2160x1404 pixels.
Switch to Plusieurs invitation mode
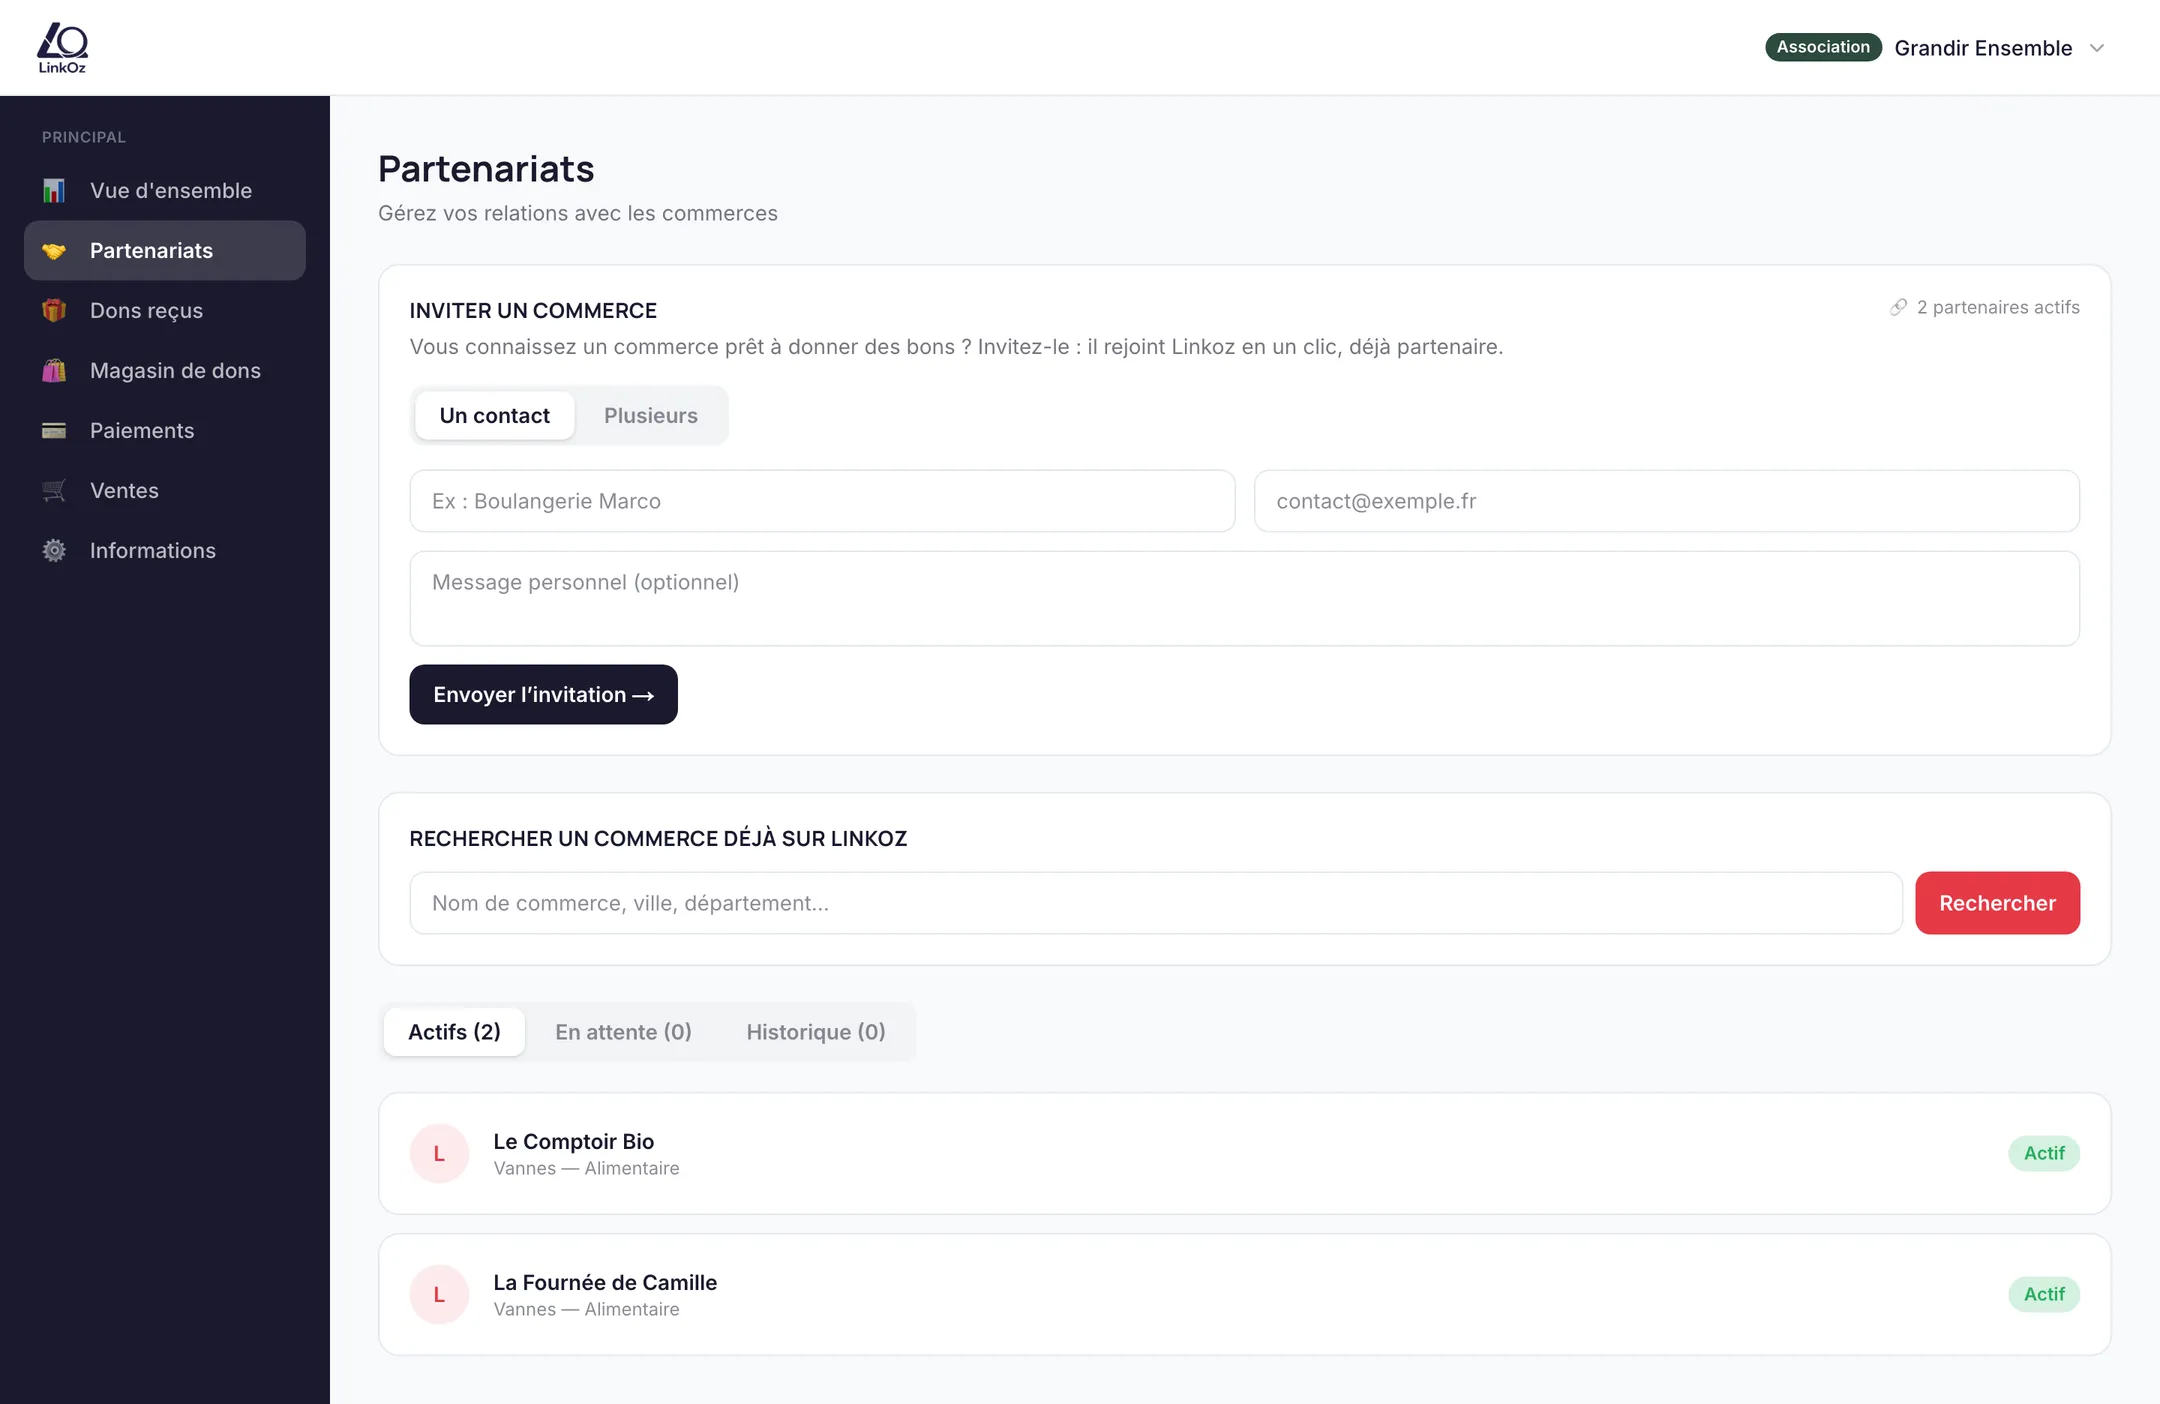coord(650,415)
